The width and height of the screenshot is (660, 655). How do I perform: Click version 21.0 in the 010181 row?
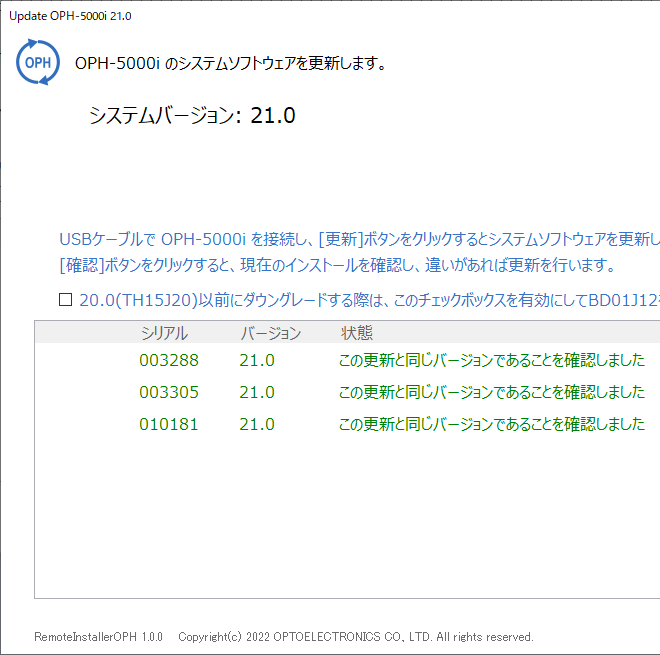click(x=257, y=424)
